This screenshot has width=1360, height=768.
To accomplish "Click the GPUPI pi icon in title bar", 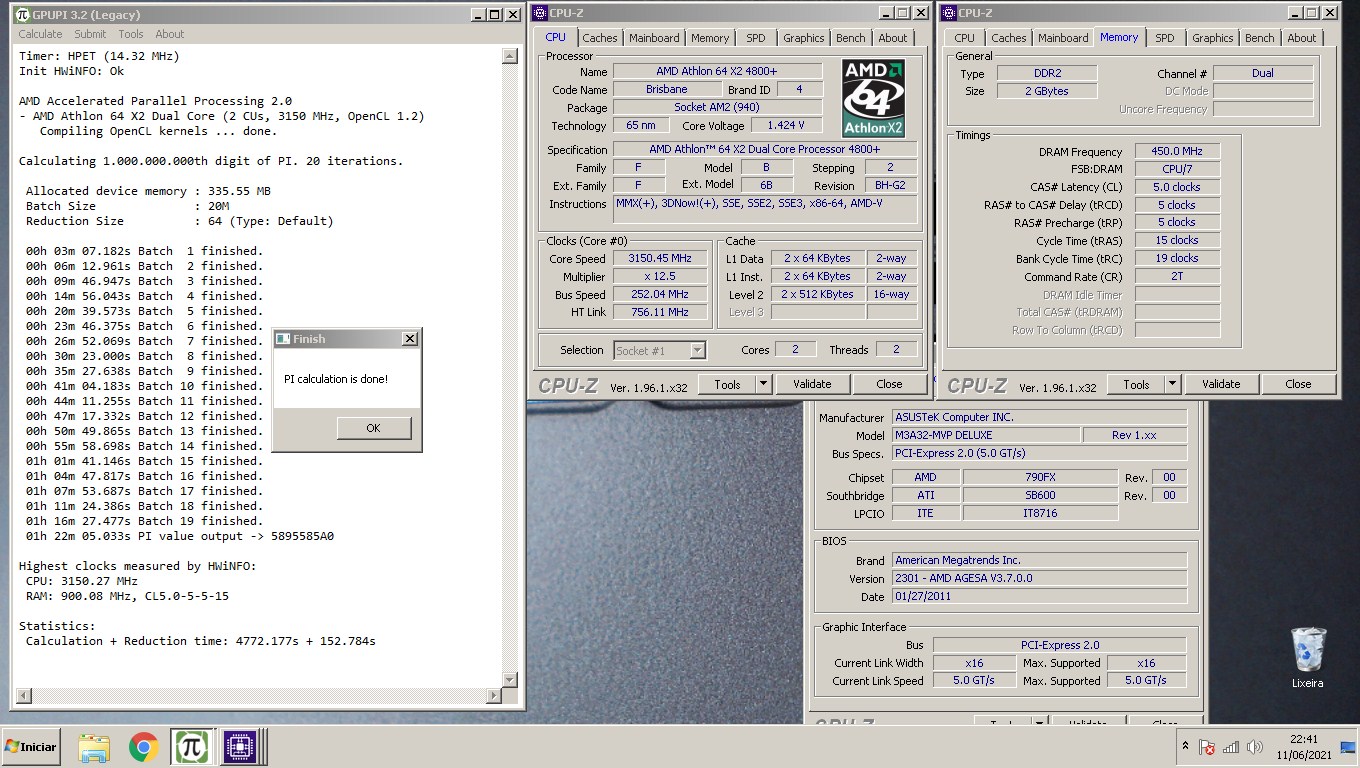I will click(22, 15).
